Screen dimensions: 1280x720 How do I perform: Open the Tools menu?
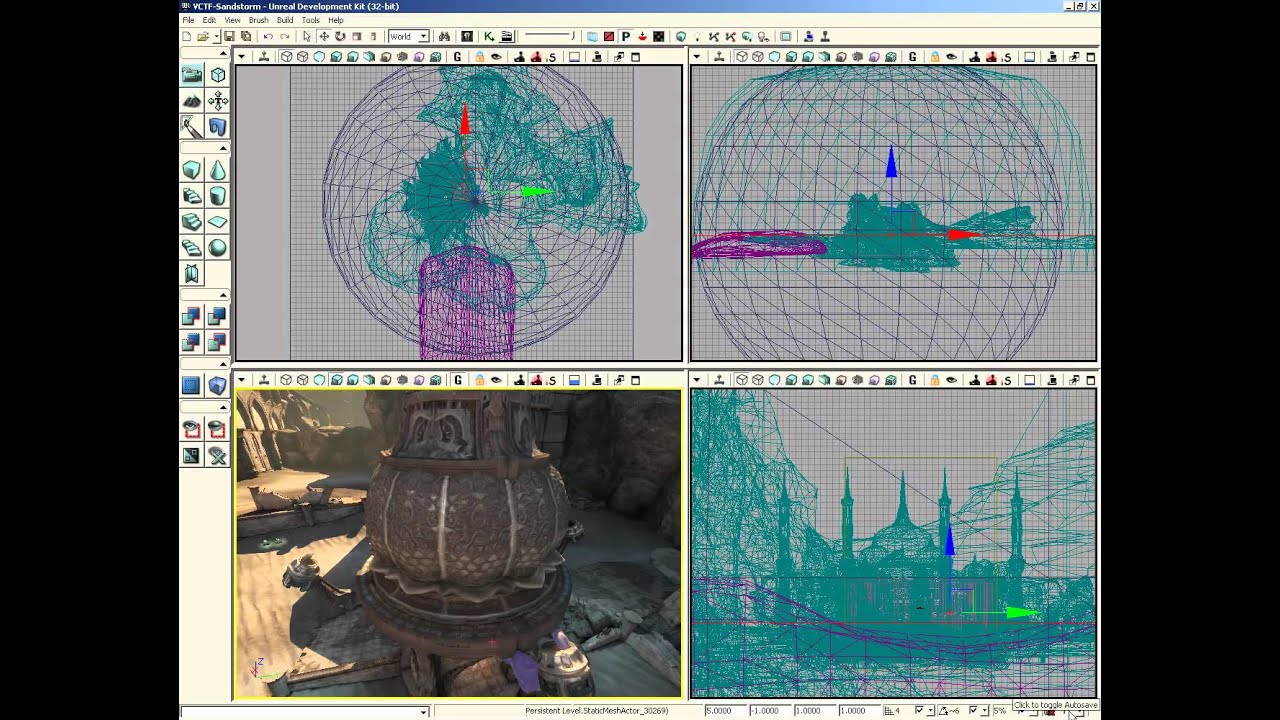point(311,20)
